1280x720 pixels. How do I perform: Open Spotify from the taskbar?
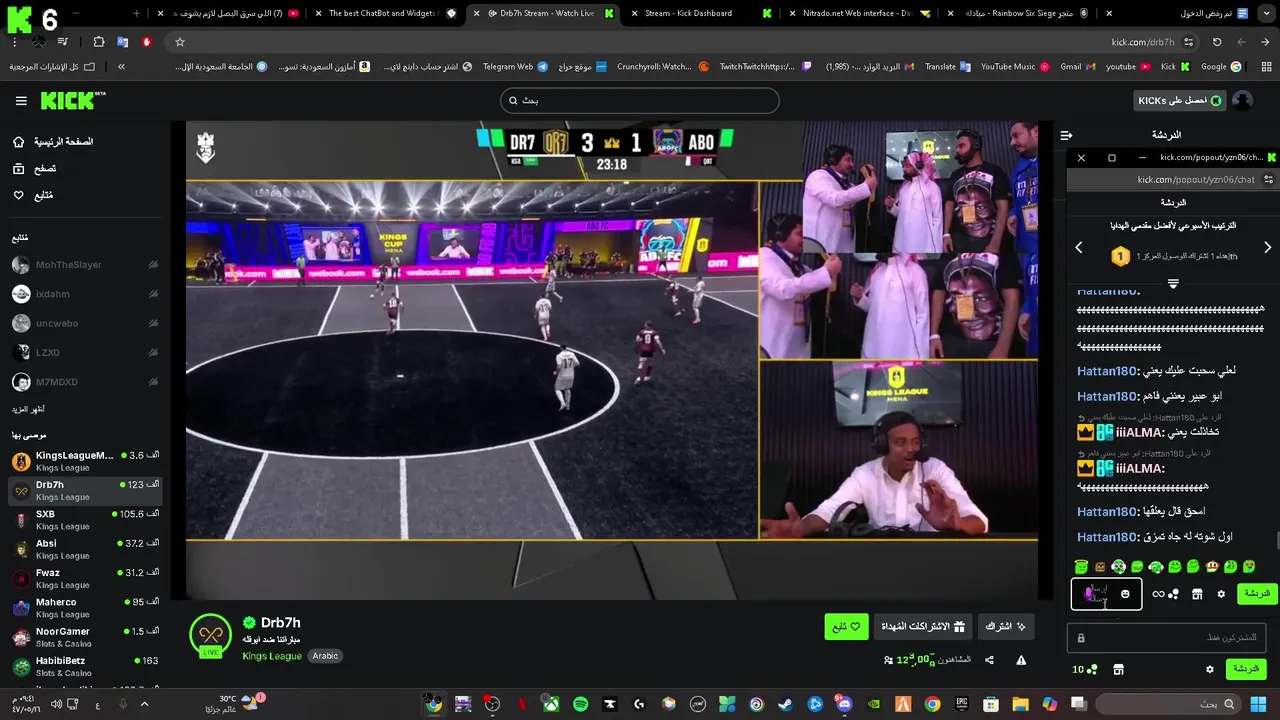point(581,704)
